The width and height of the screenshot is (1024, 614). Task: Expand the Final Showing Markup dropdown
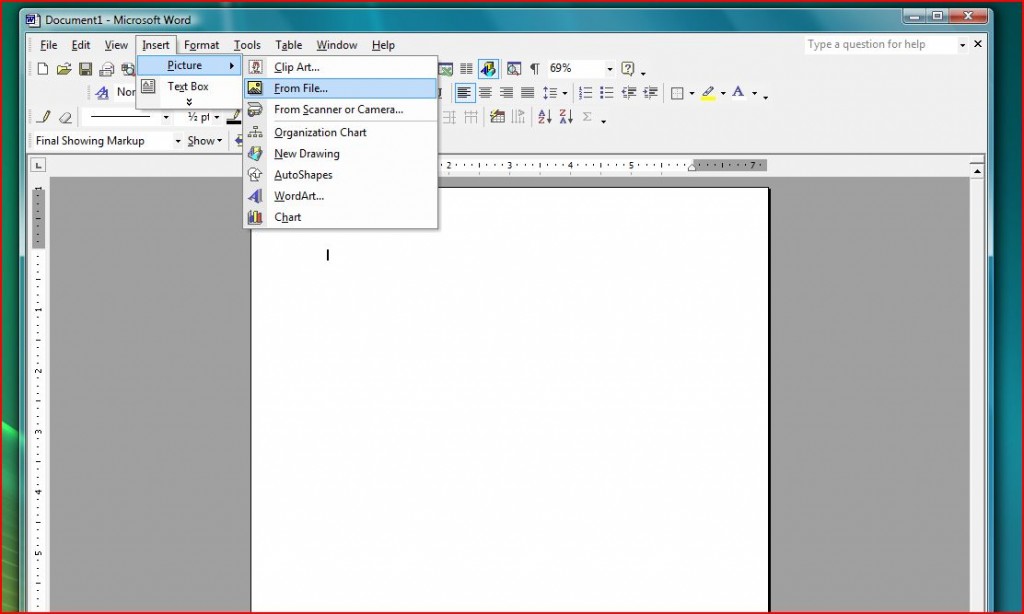point(177,142)
